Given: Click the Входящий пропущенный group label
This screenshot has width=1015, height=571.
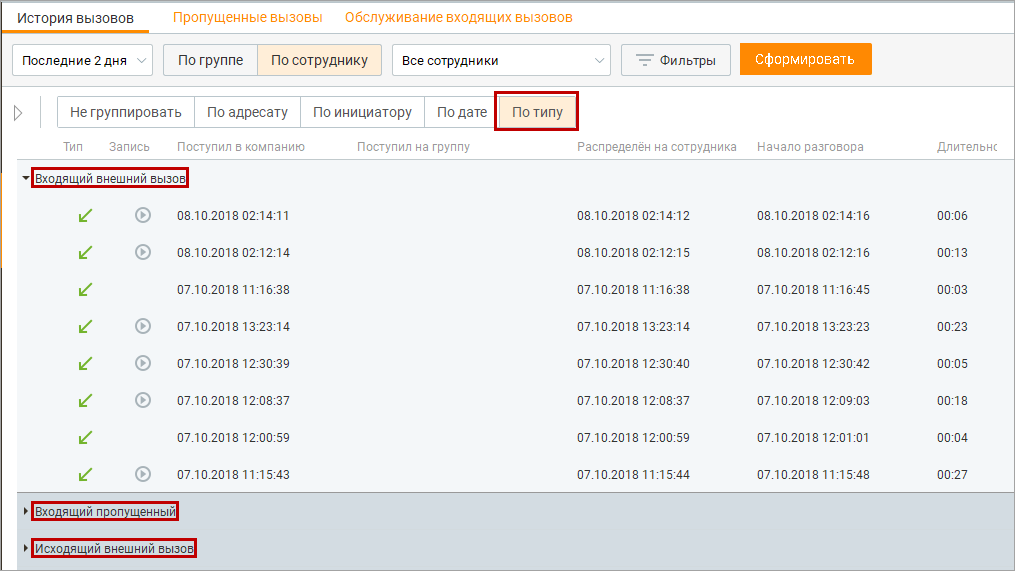Looking at the screenshot, I should click(x=106, y=511).
